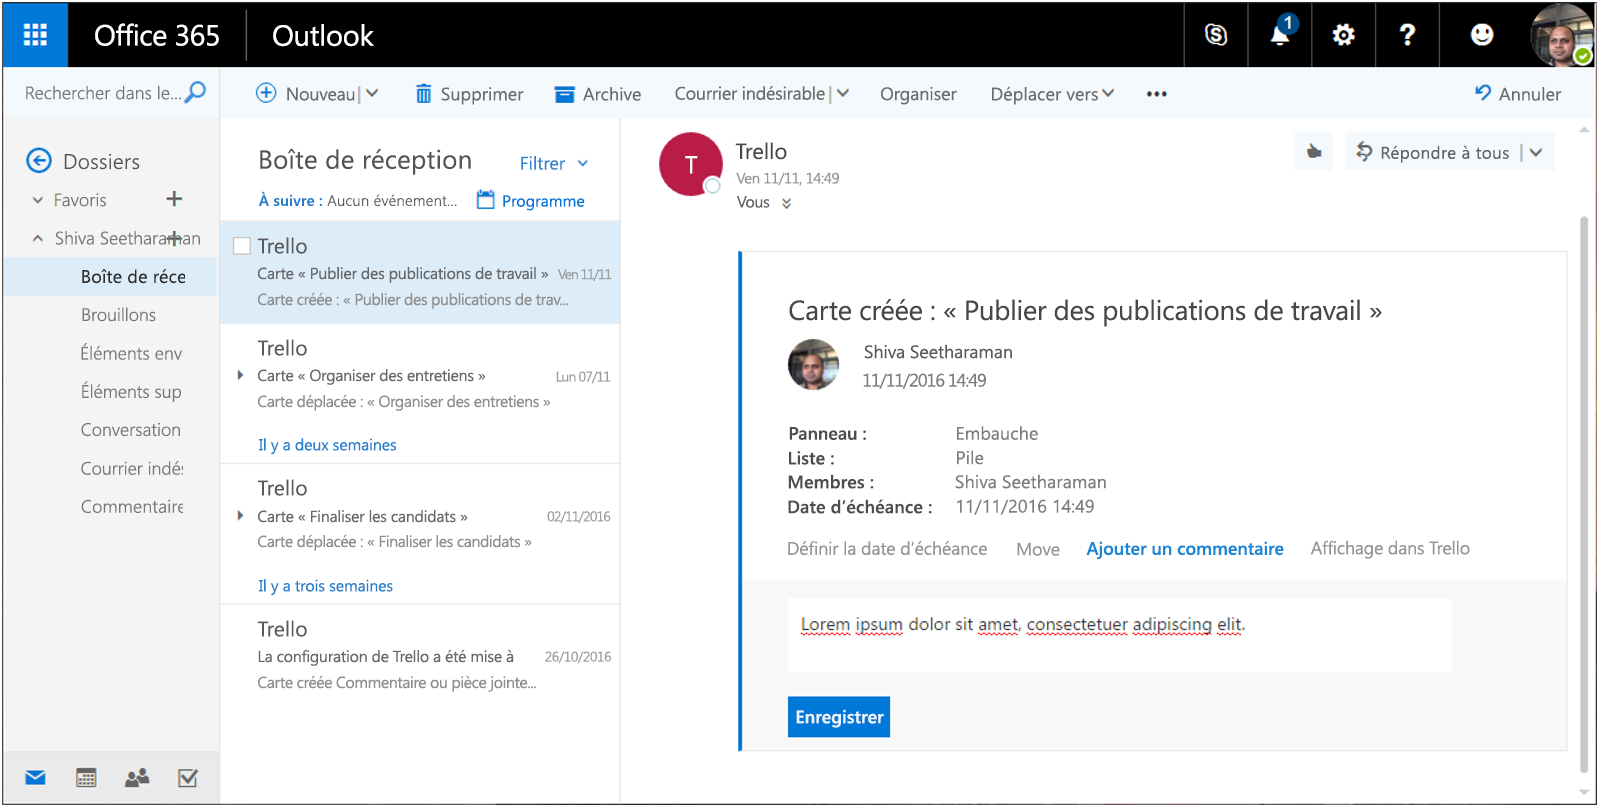
Task: Open the account profile picture
Action: tap(1561, 35)
